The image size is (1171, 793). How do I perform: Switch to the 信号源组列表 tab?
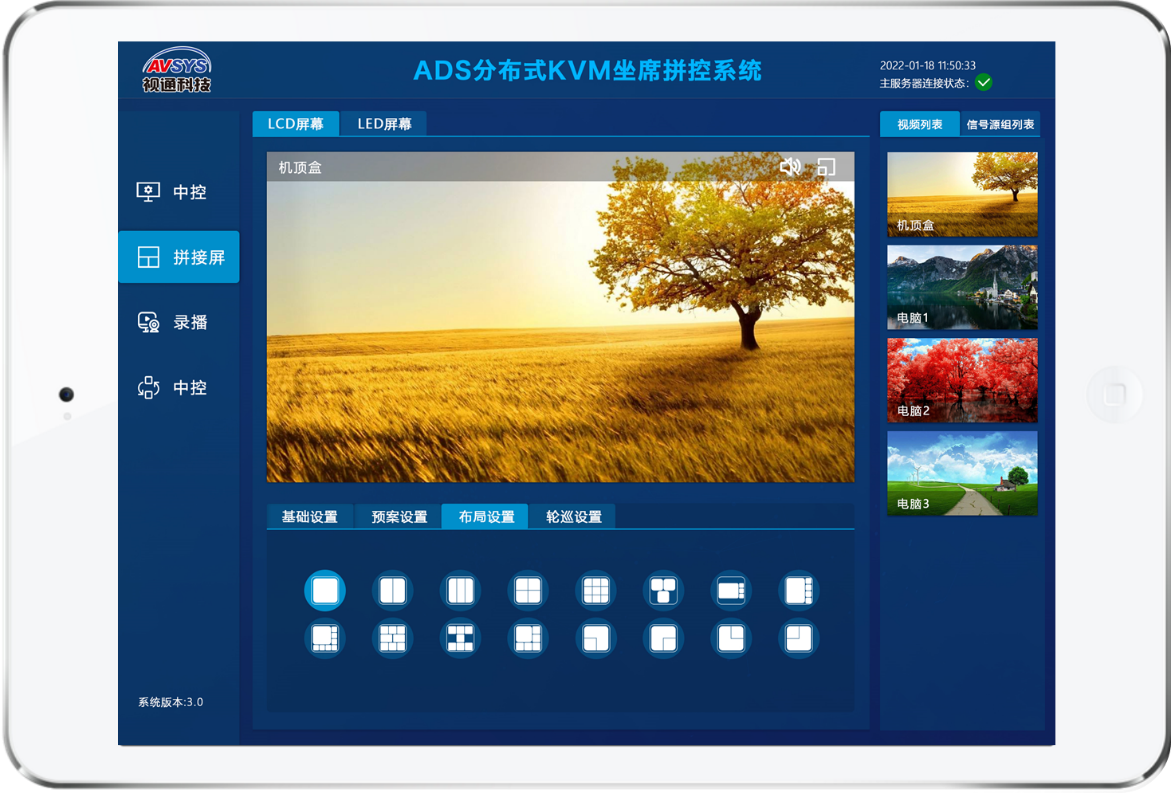[x=1000, y=124]
